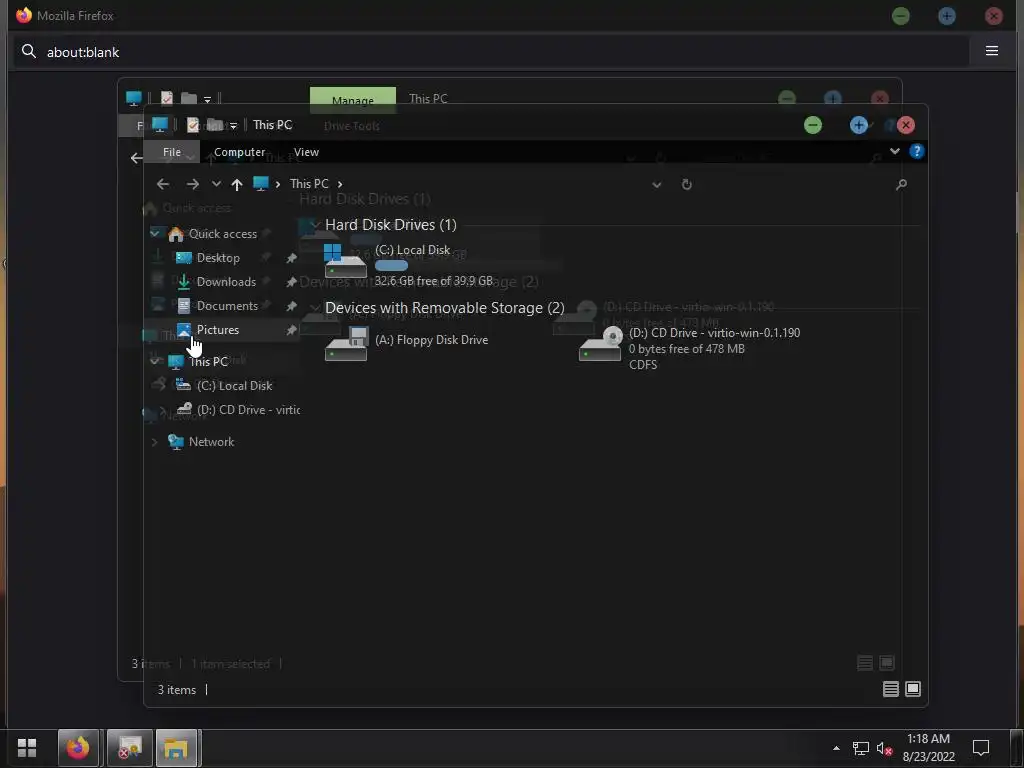The image size is (1024, 768).
Task: Open the Firefox hamburger menu
Action: 991,51
